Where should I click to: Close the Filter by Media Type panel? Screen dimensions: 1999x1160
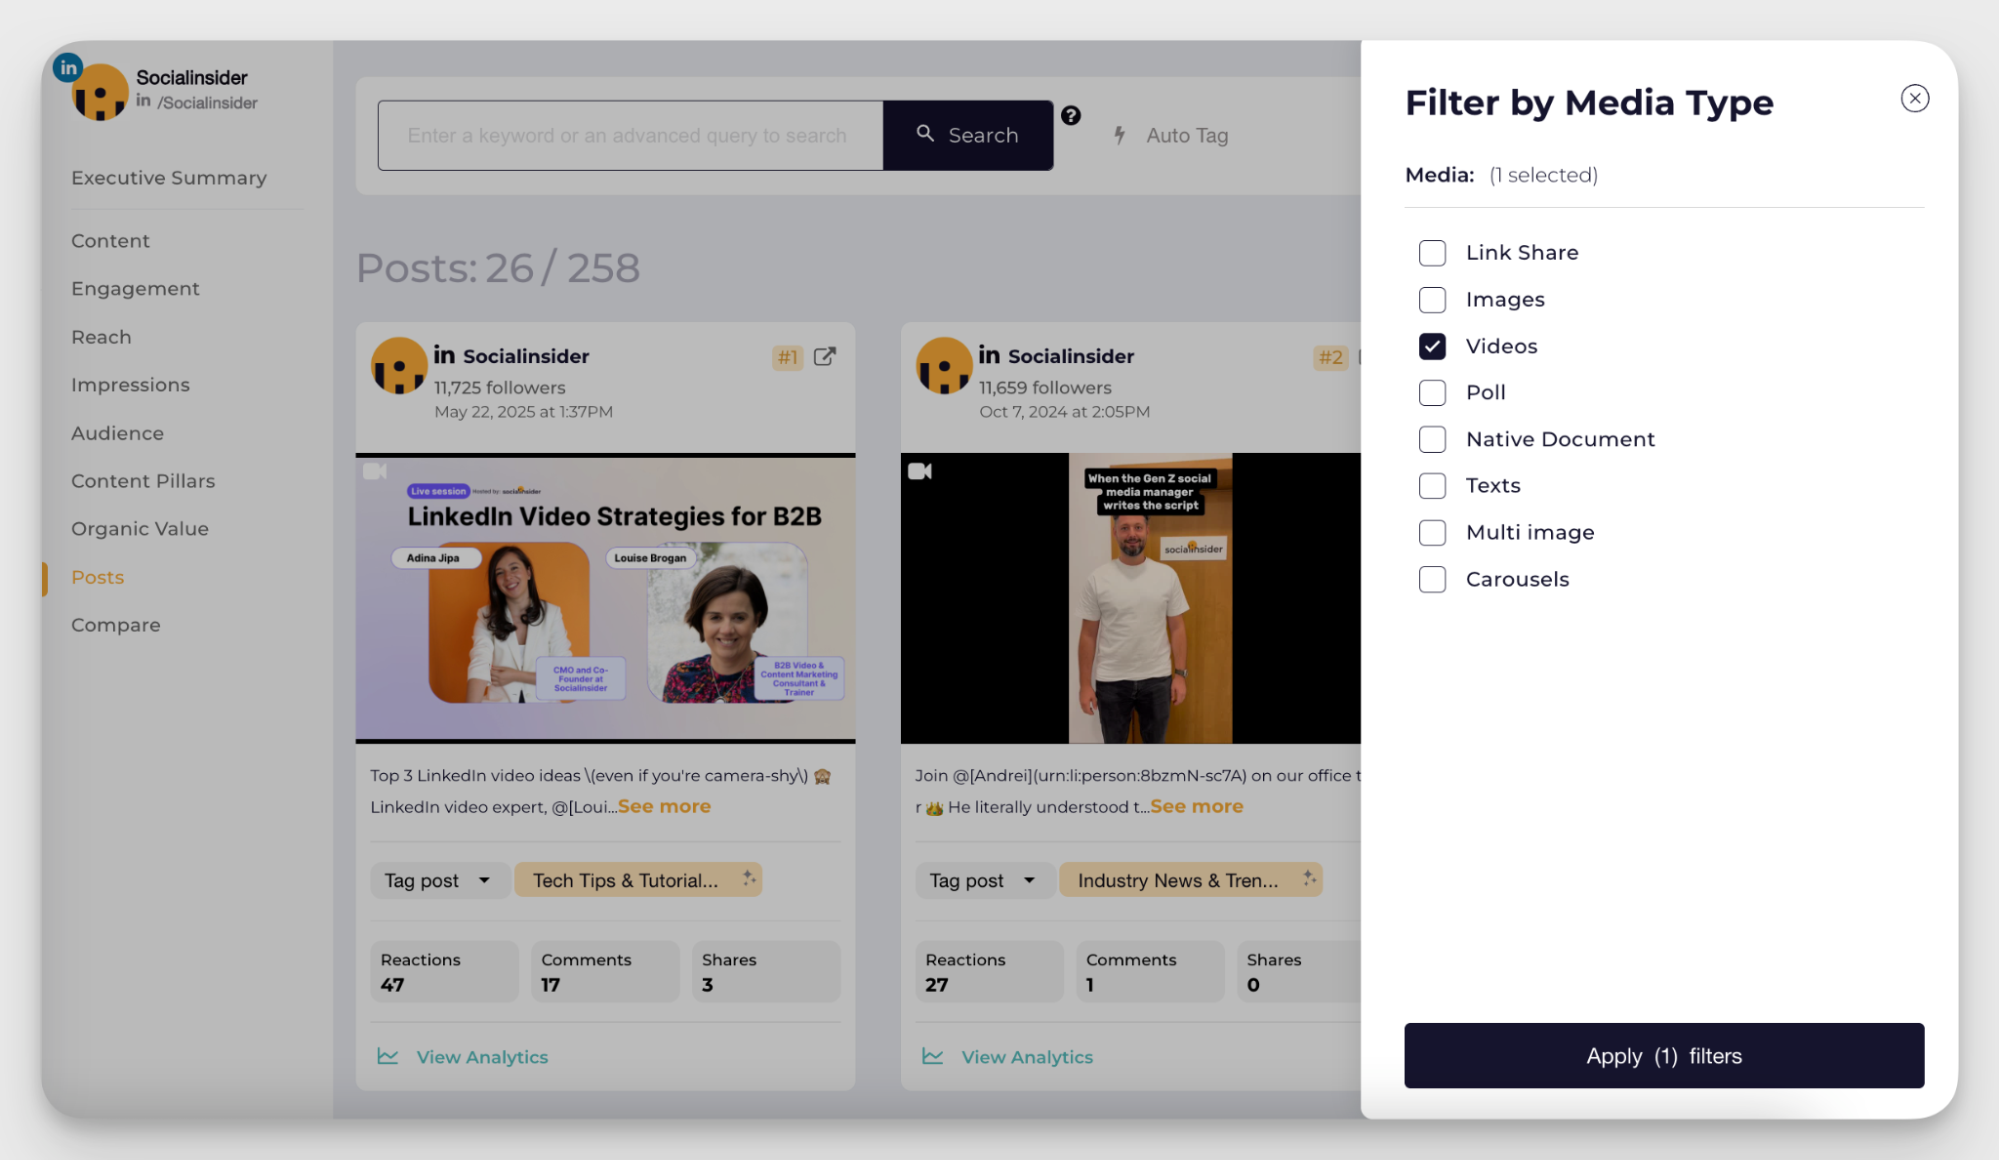tap(1914, 98)
